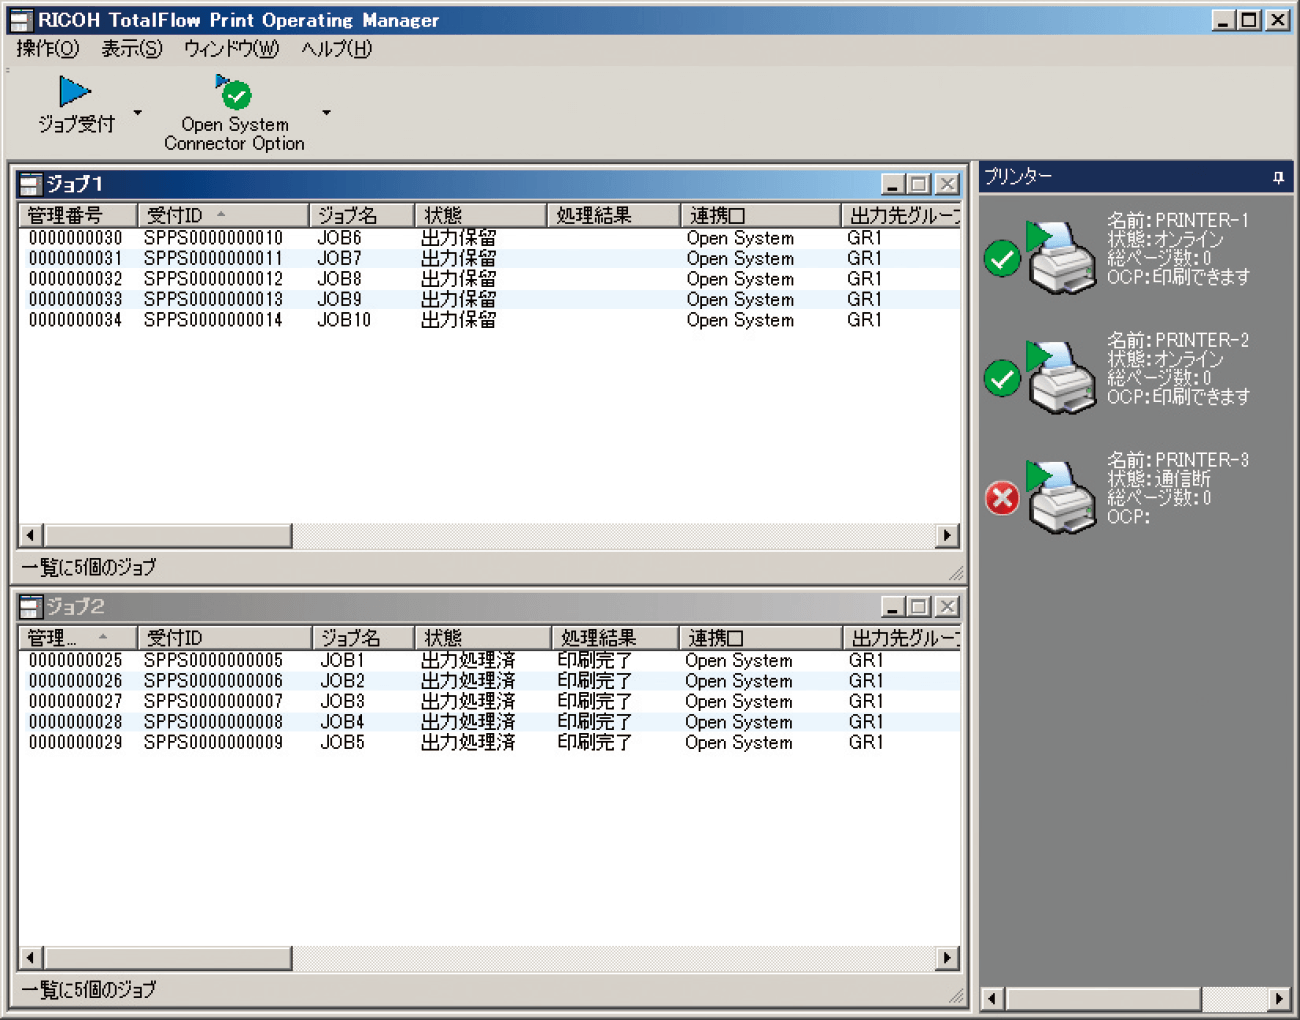The width and height of the screenshot is (1300, 1020).
Task: Expand the Open System Connector Option dropdown arrow
Action: 326,112
